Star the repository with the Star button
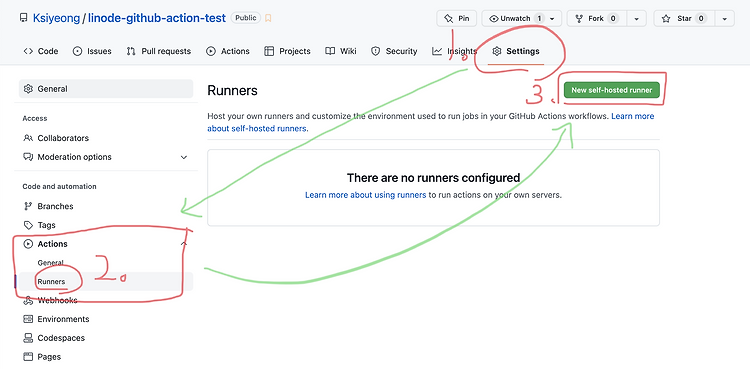The width and height of the screenshot is (750, 369). [x=684, y=19]
